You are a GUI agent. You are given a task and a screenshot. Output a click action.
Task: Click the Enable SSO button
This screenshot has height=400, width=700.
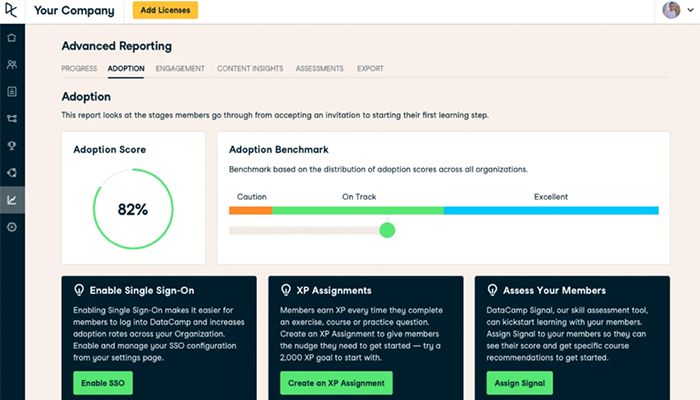[103, 383]
